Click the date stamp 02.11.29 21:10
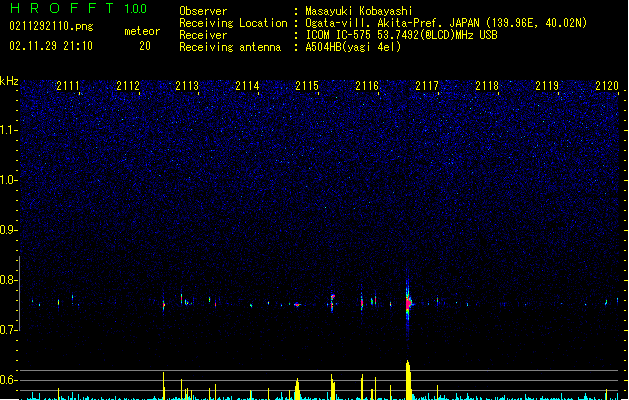 click(51, 46)
